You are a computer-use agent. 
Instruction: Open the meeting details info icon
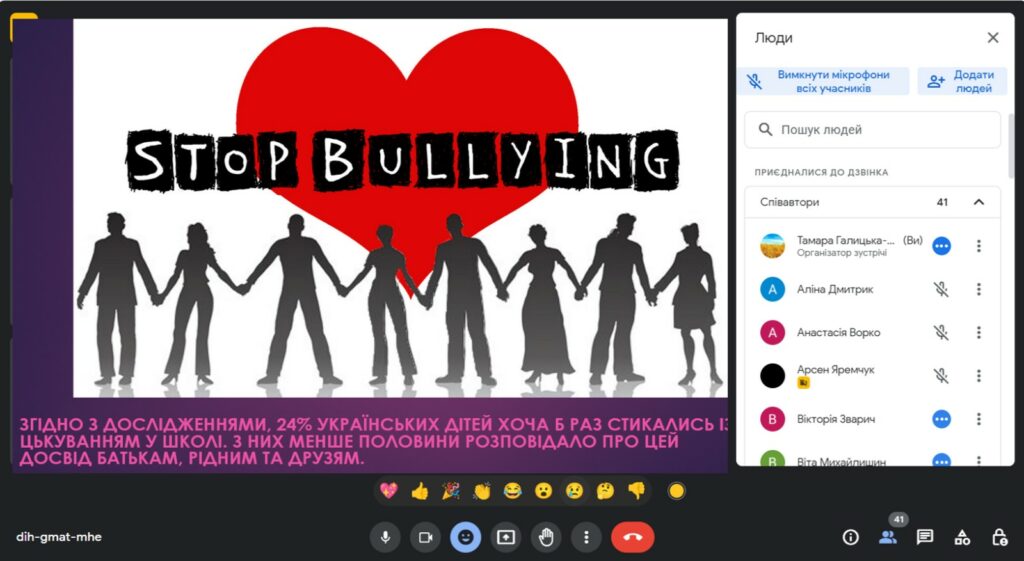pos(851,537)
